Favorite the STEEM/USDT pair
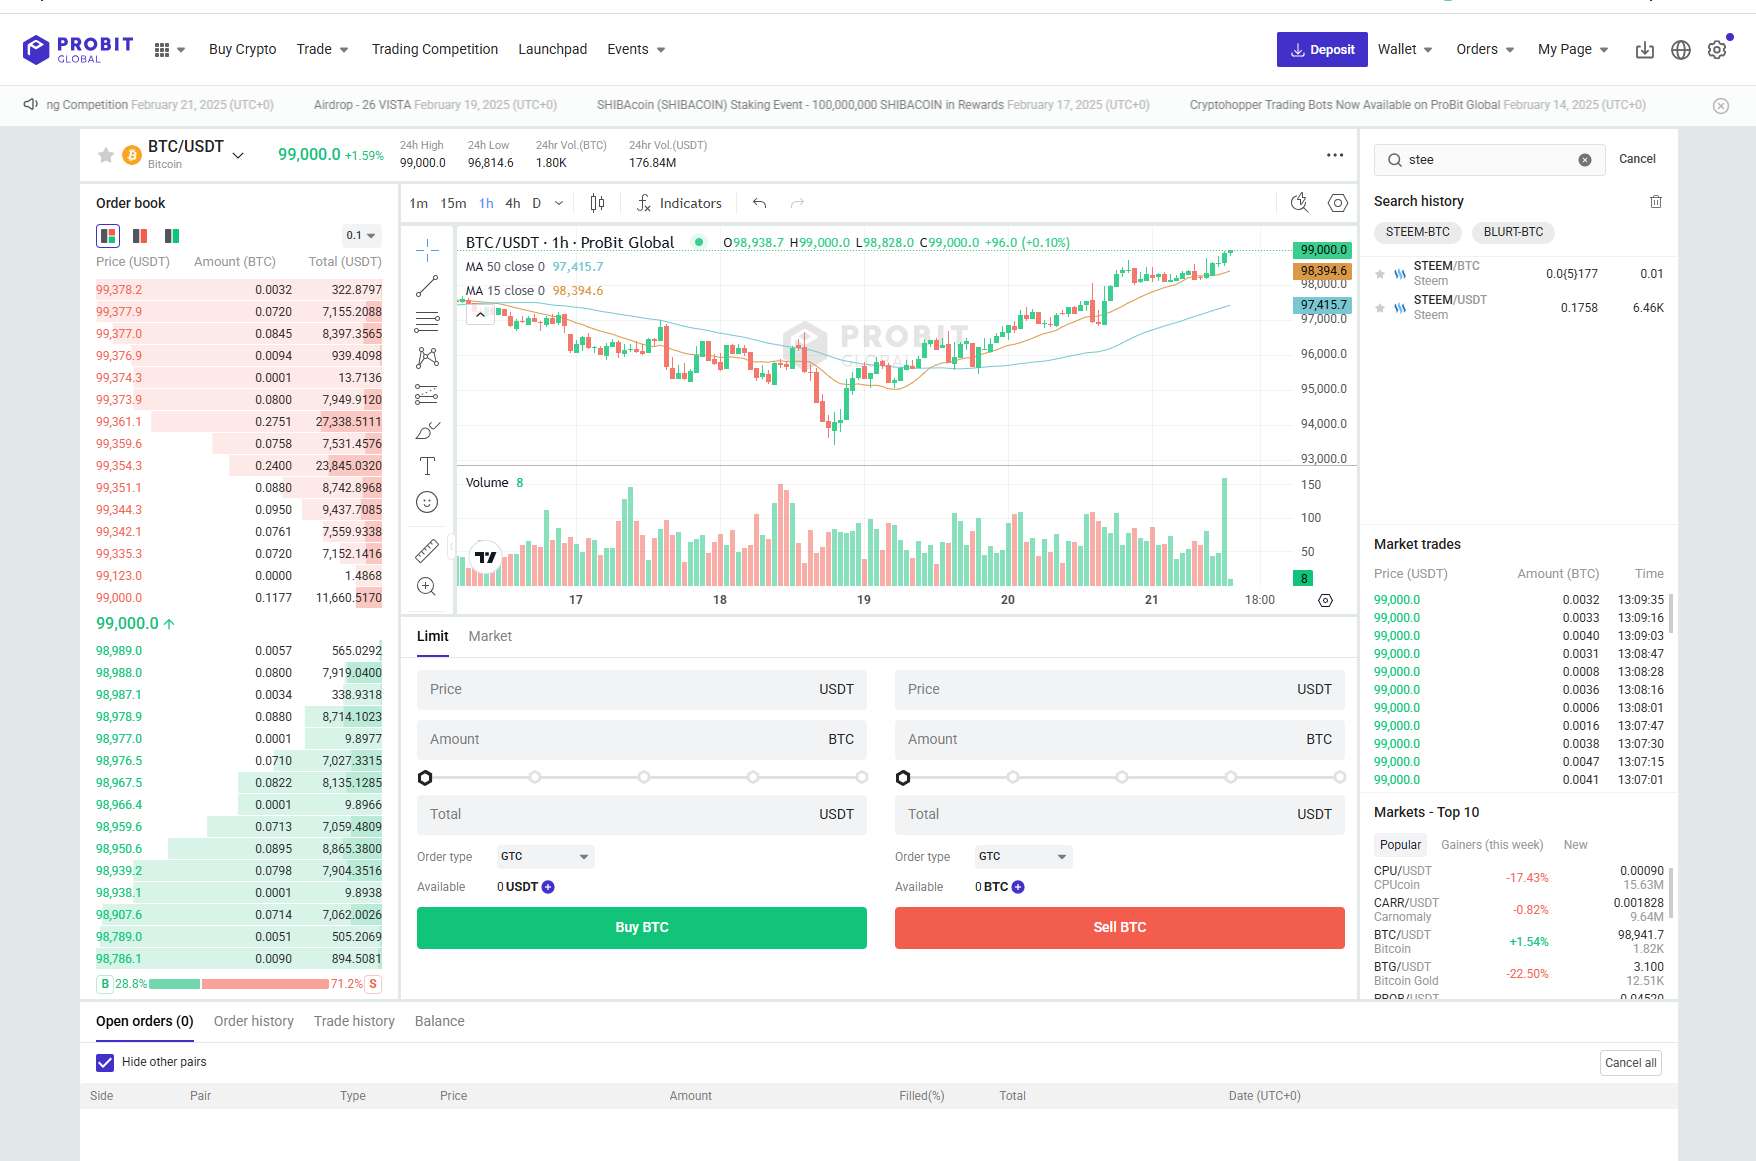1756x1161 pixels. point(1380,308)
